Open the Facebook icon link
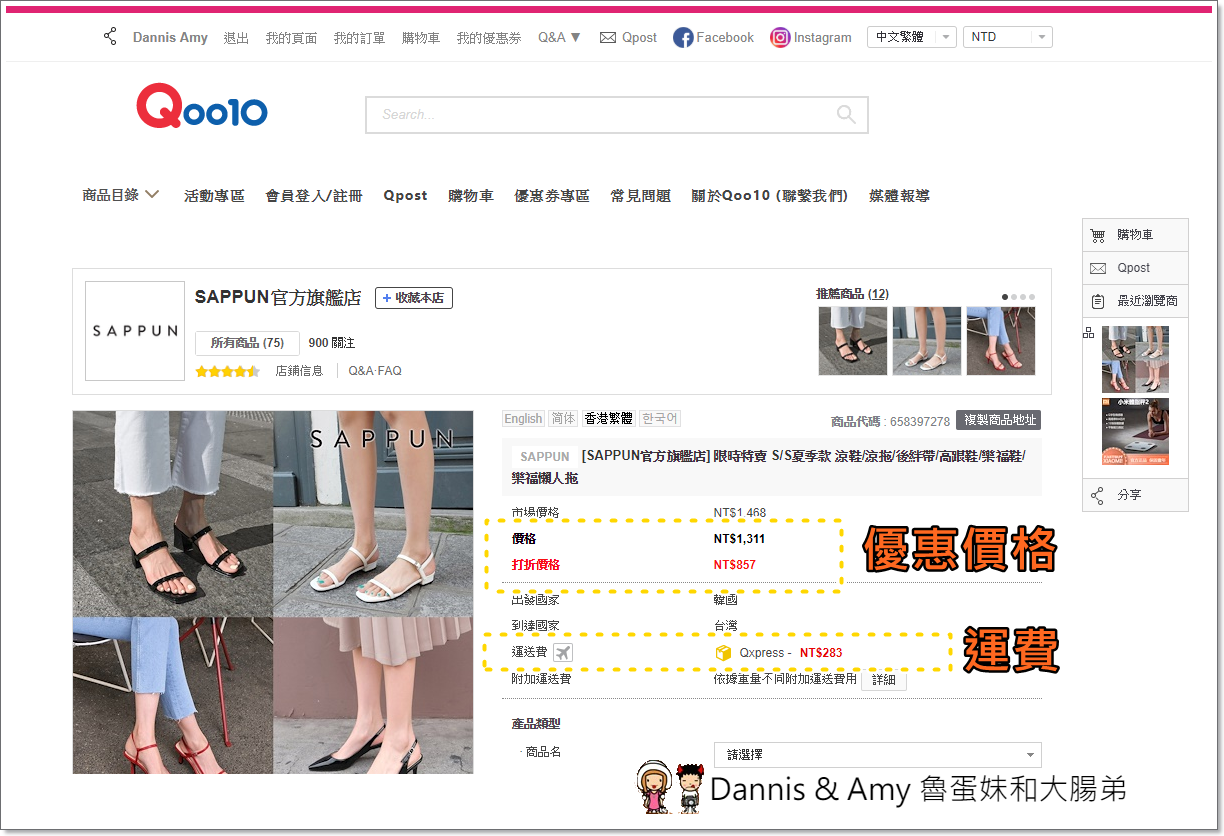 683,38
